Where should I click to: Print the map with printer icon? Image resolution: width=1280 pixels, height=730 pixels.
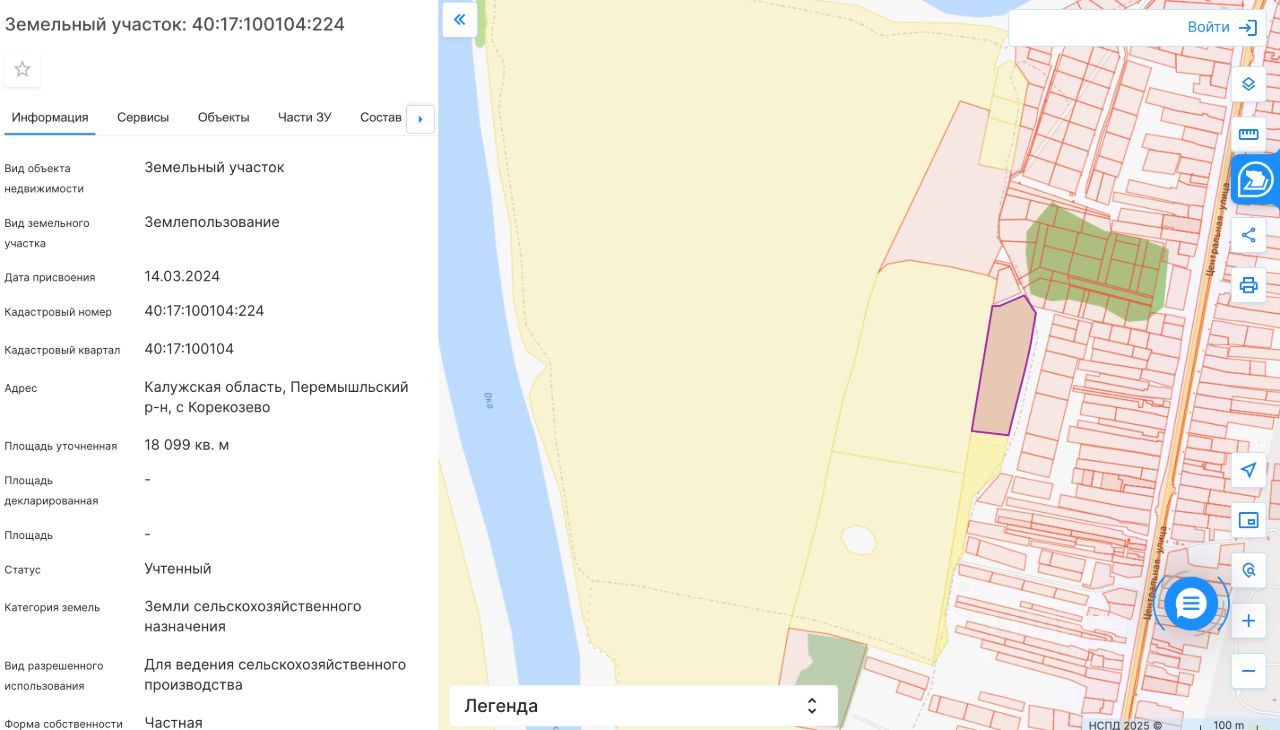point(1248,285)
